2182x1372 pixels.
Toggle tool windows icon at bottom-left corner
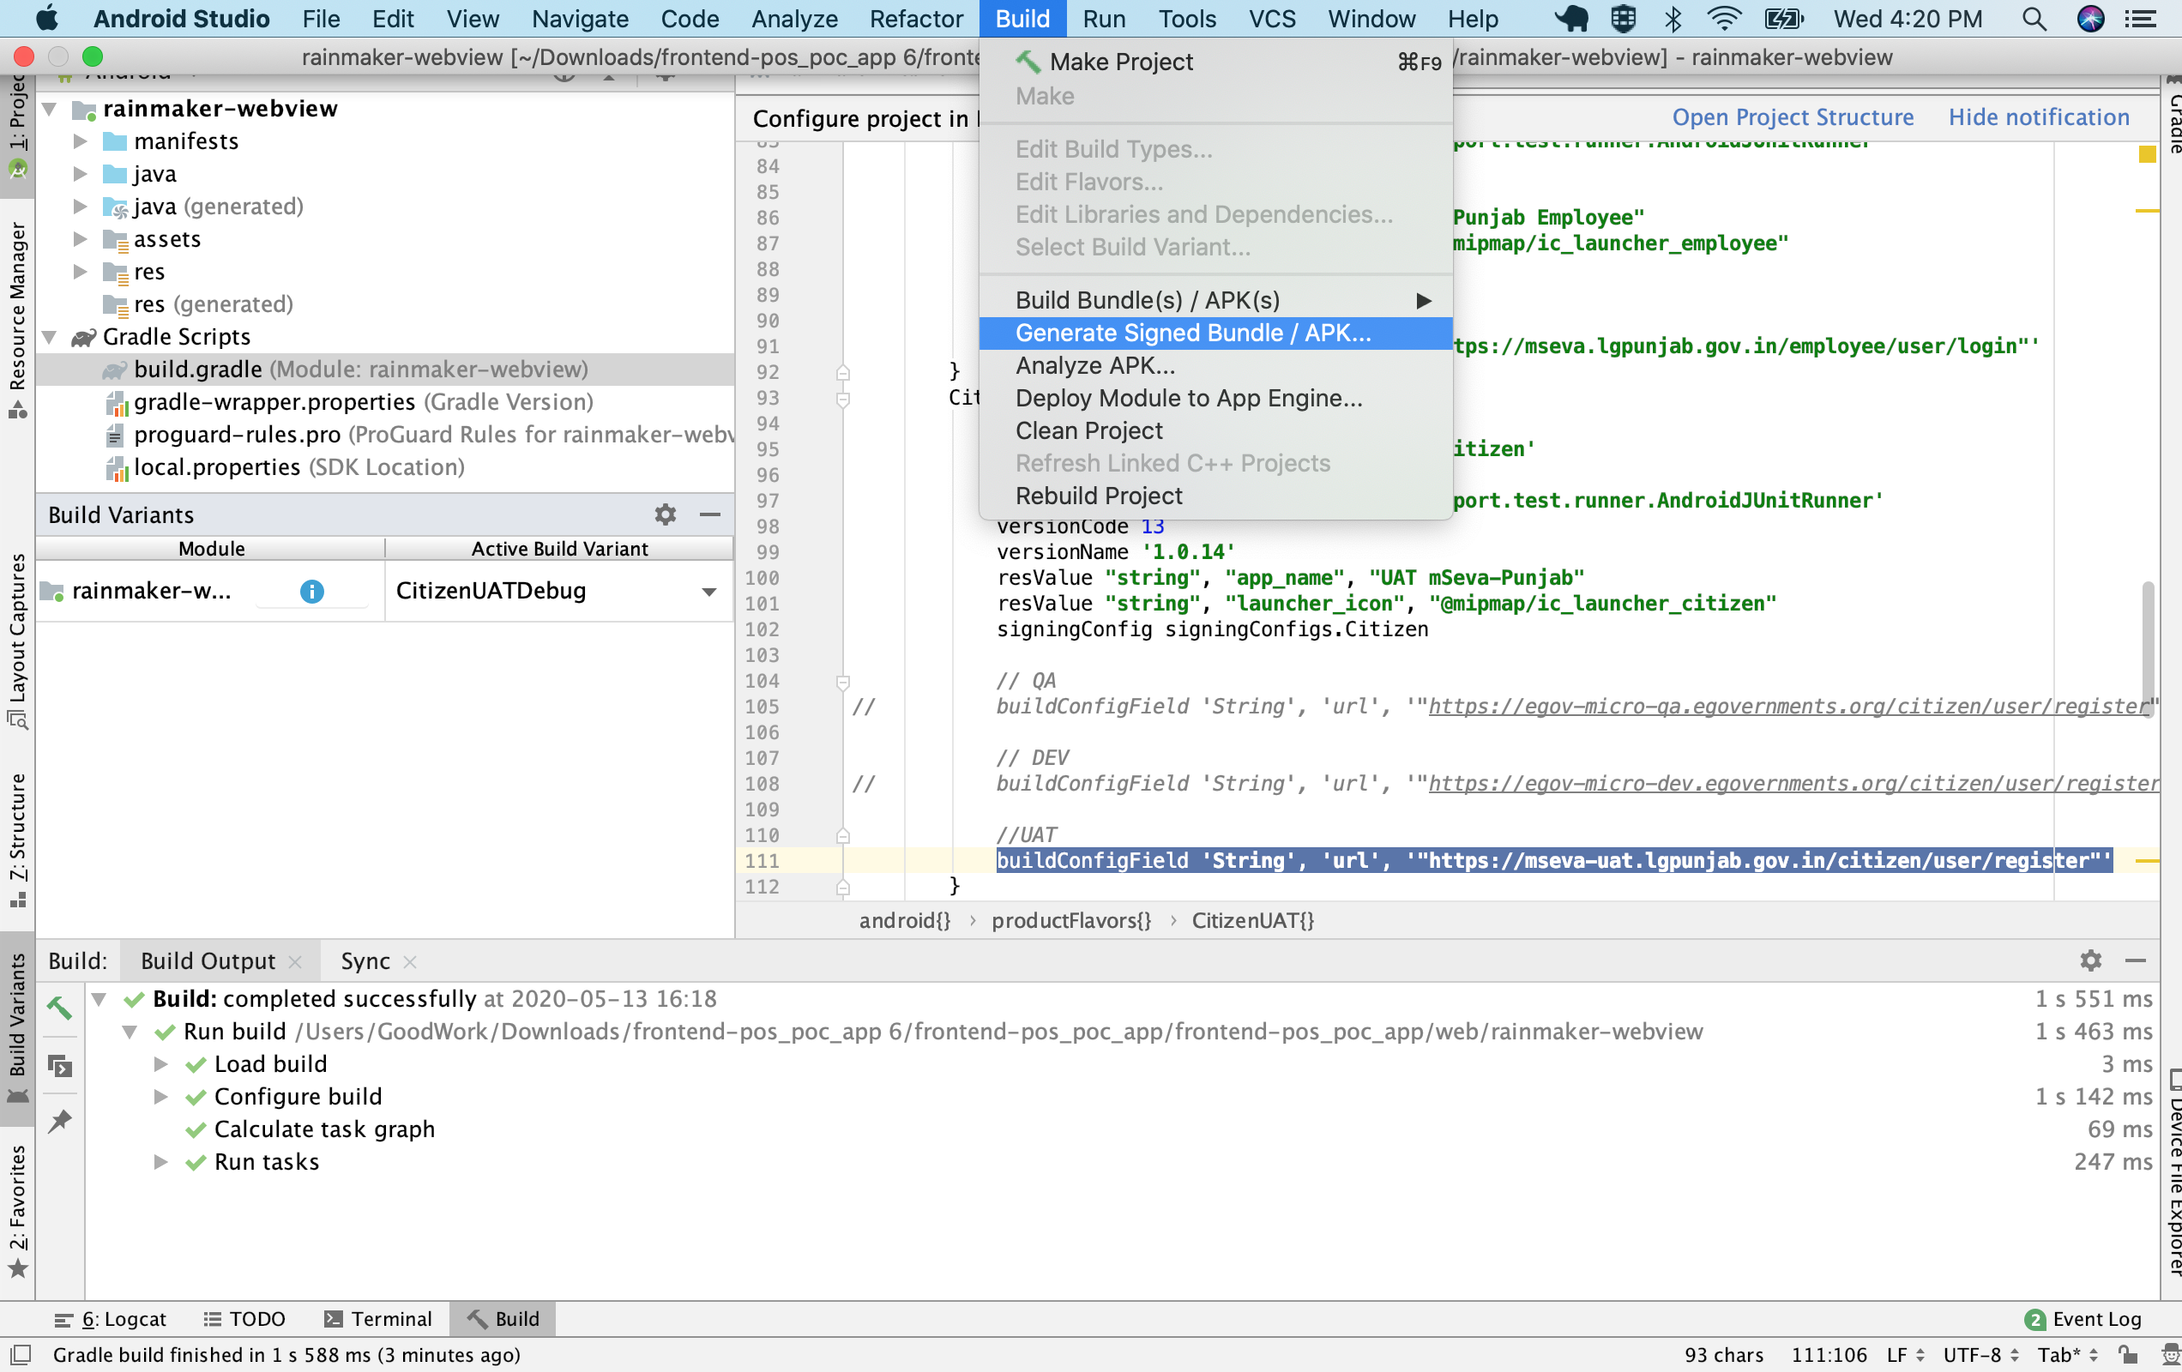(20, 1355)
